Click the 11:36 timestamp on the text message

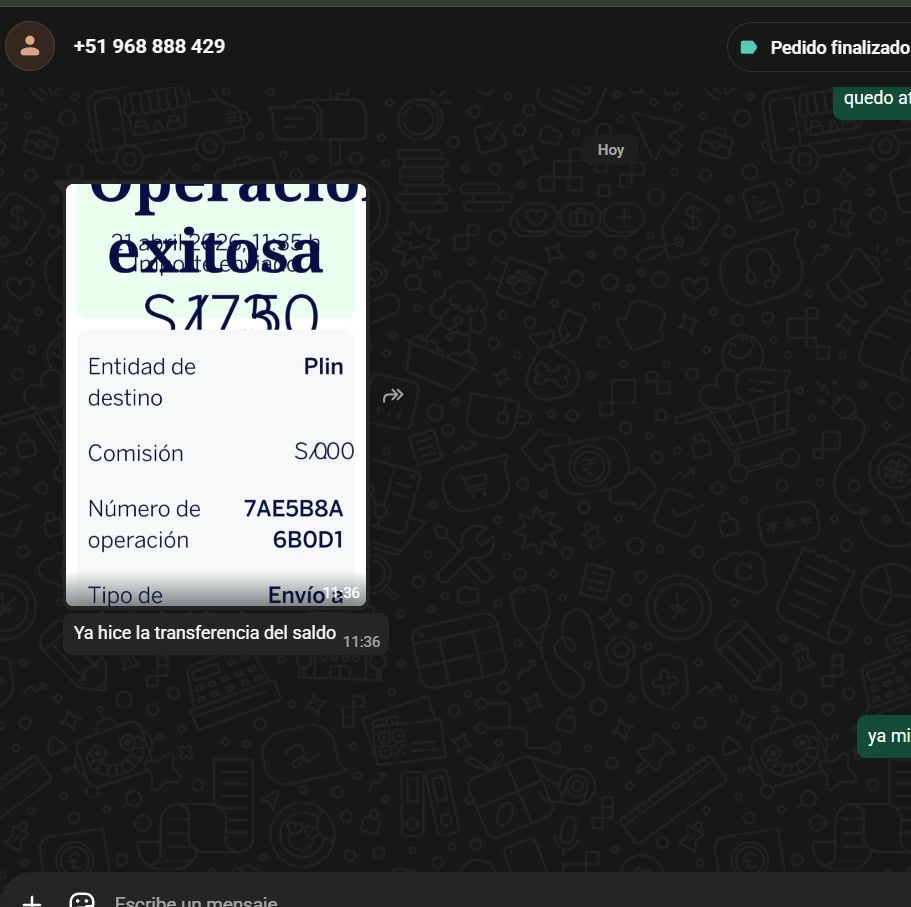pyautogui.click(x=361, y=642)
